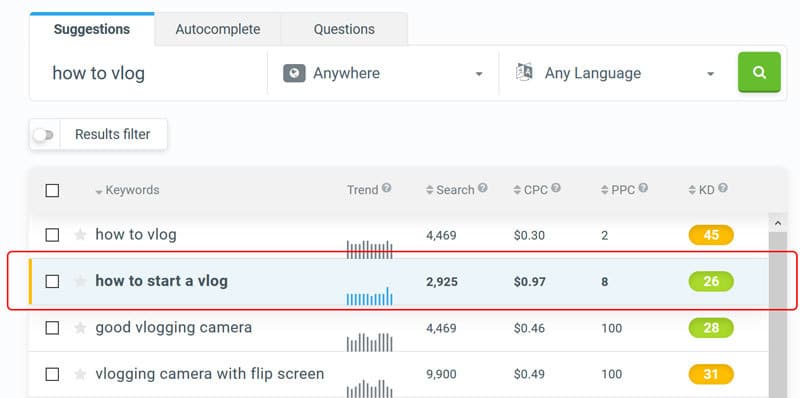Sort by the CPC column
Image resolution: width=800 pixels, height=398 pixels.
[531, 190]
